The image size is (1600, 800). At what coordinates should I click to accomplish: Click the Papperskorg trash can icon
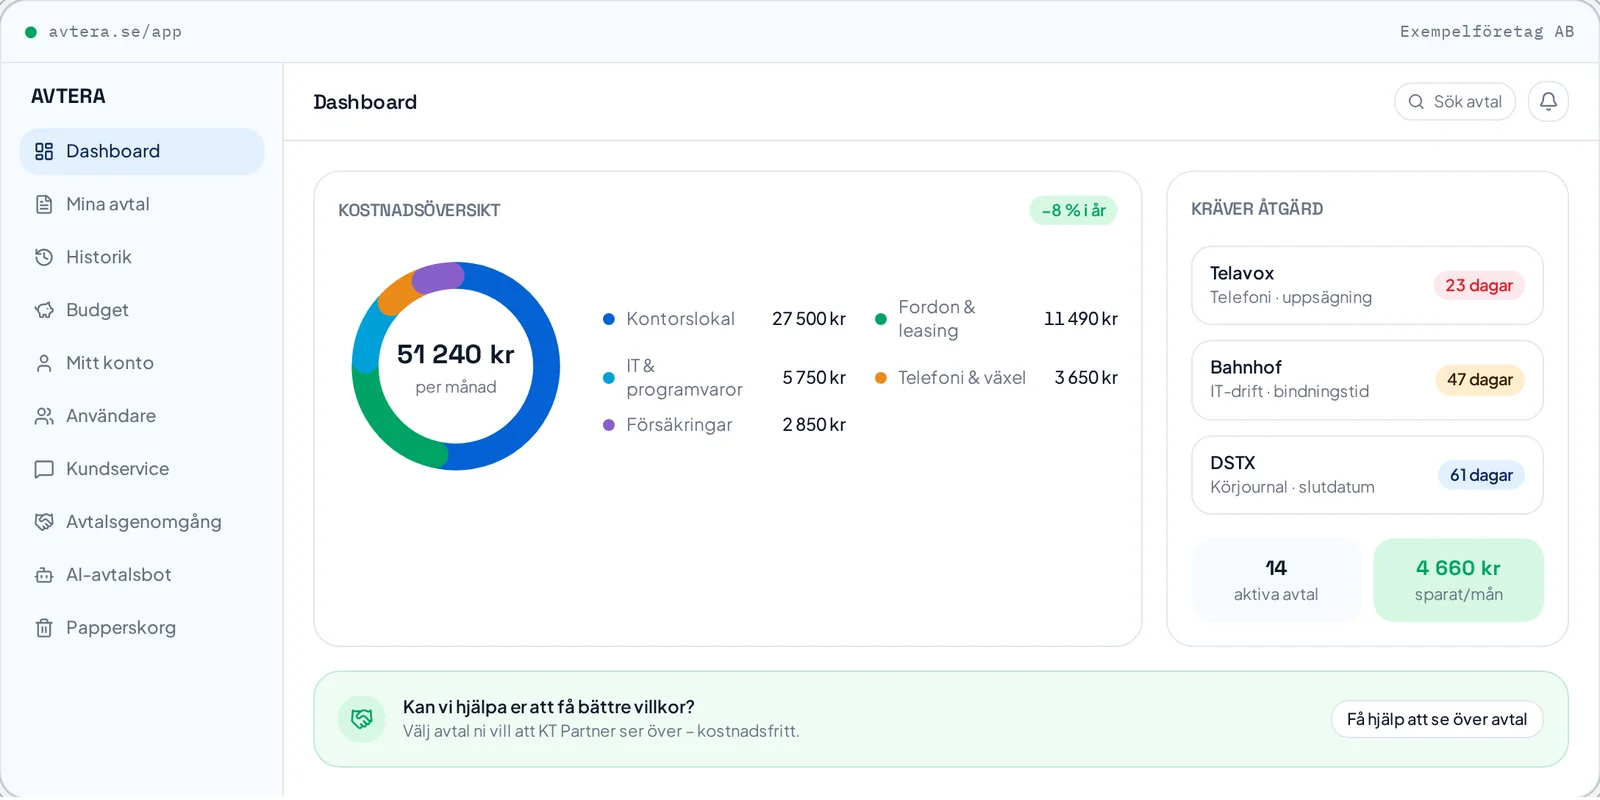[44, 628]
